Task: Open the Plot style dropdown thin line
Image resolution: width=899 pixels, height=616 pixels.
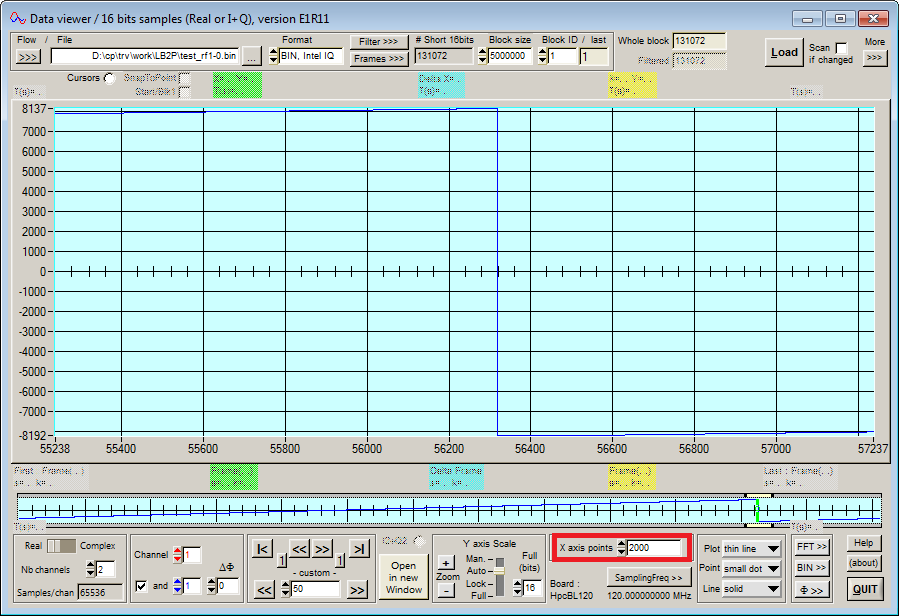Action: [752, 549]
